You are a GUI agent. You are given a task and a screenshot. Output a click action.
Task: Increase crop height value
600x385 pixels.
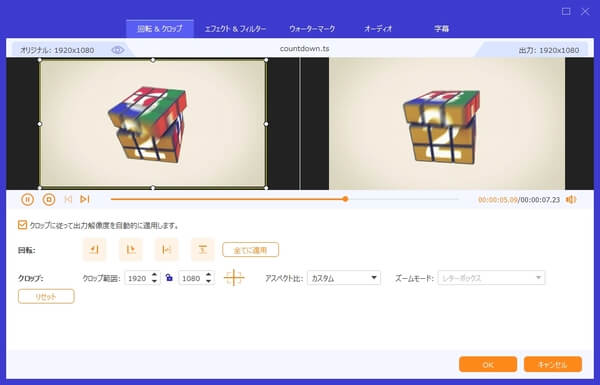pyautogui.click(x=209, y=274)
